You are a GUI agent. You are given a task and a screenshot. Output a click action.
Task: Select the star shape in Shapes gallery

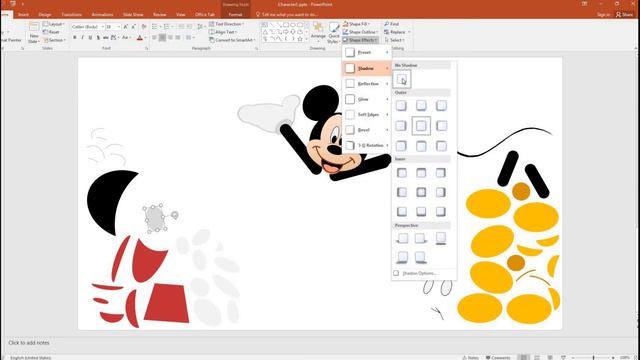pyautogui.click(x=300, y=39)
